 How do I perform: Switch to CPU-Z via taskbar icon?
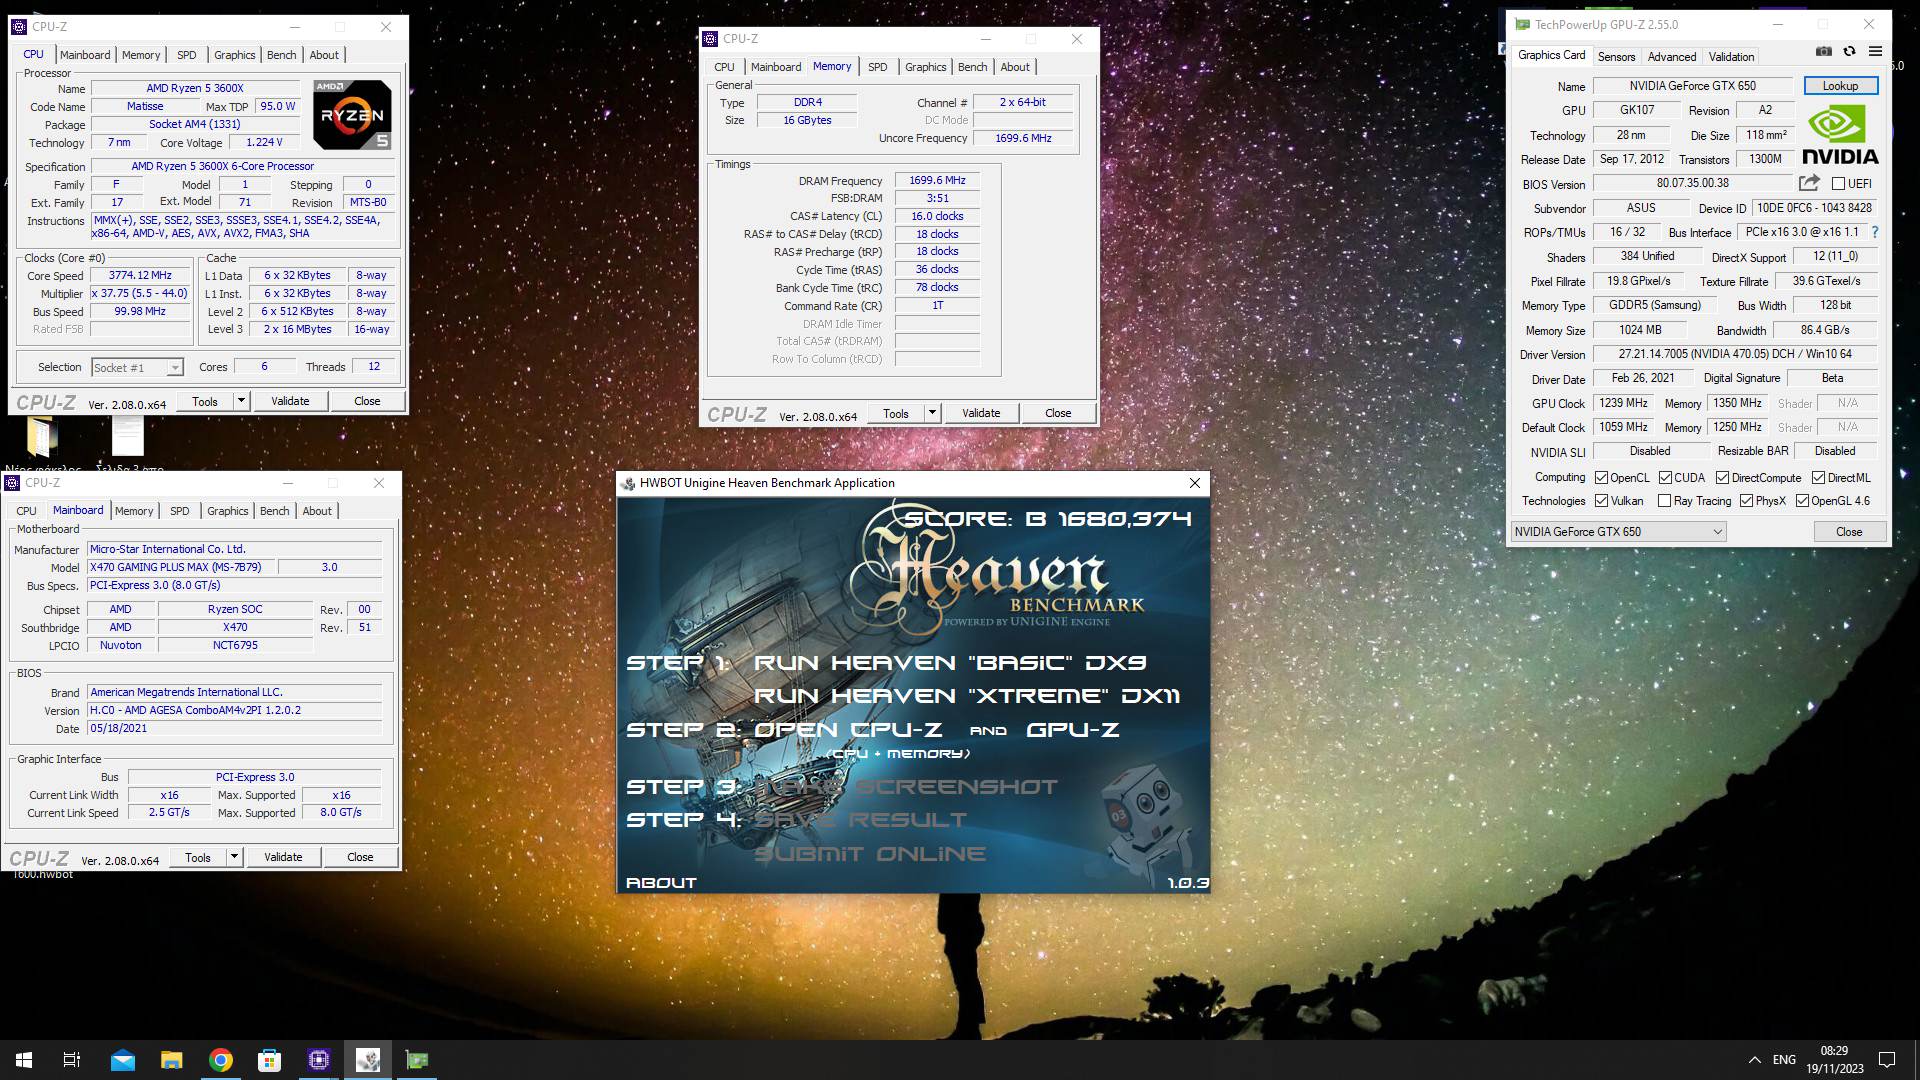[318, 1060]
